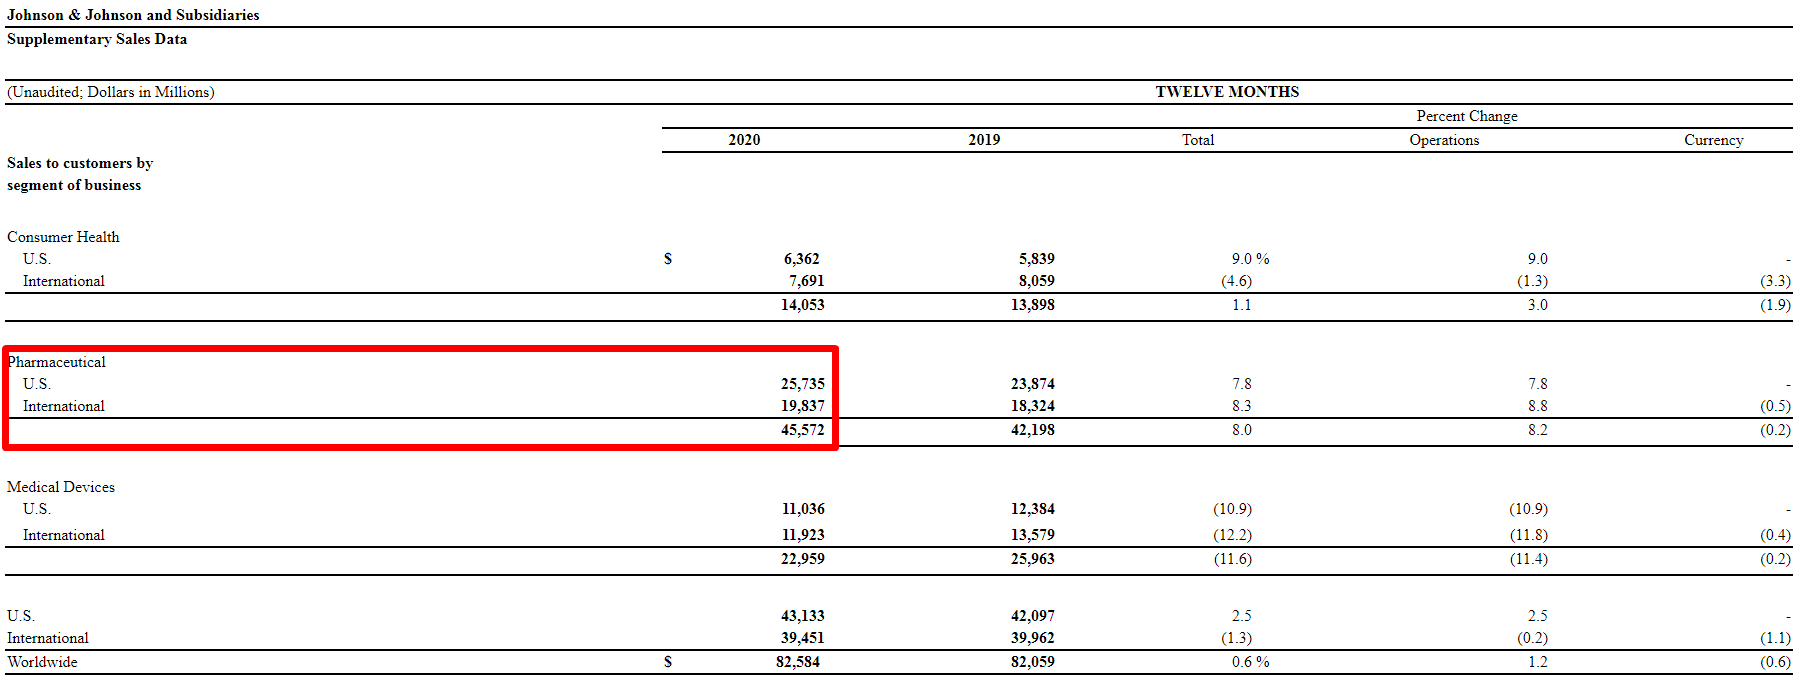1812x678 pixels.
Task: Select the '(11.6)' total change cell
Action: point(1233,559)
